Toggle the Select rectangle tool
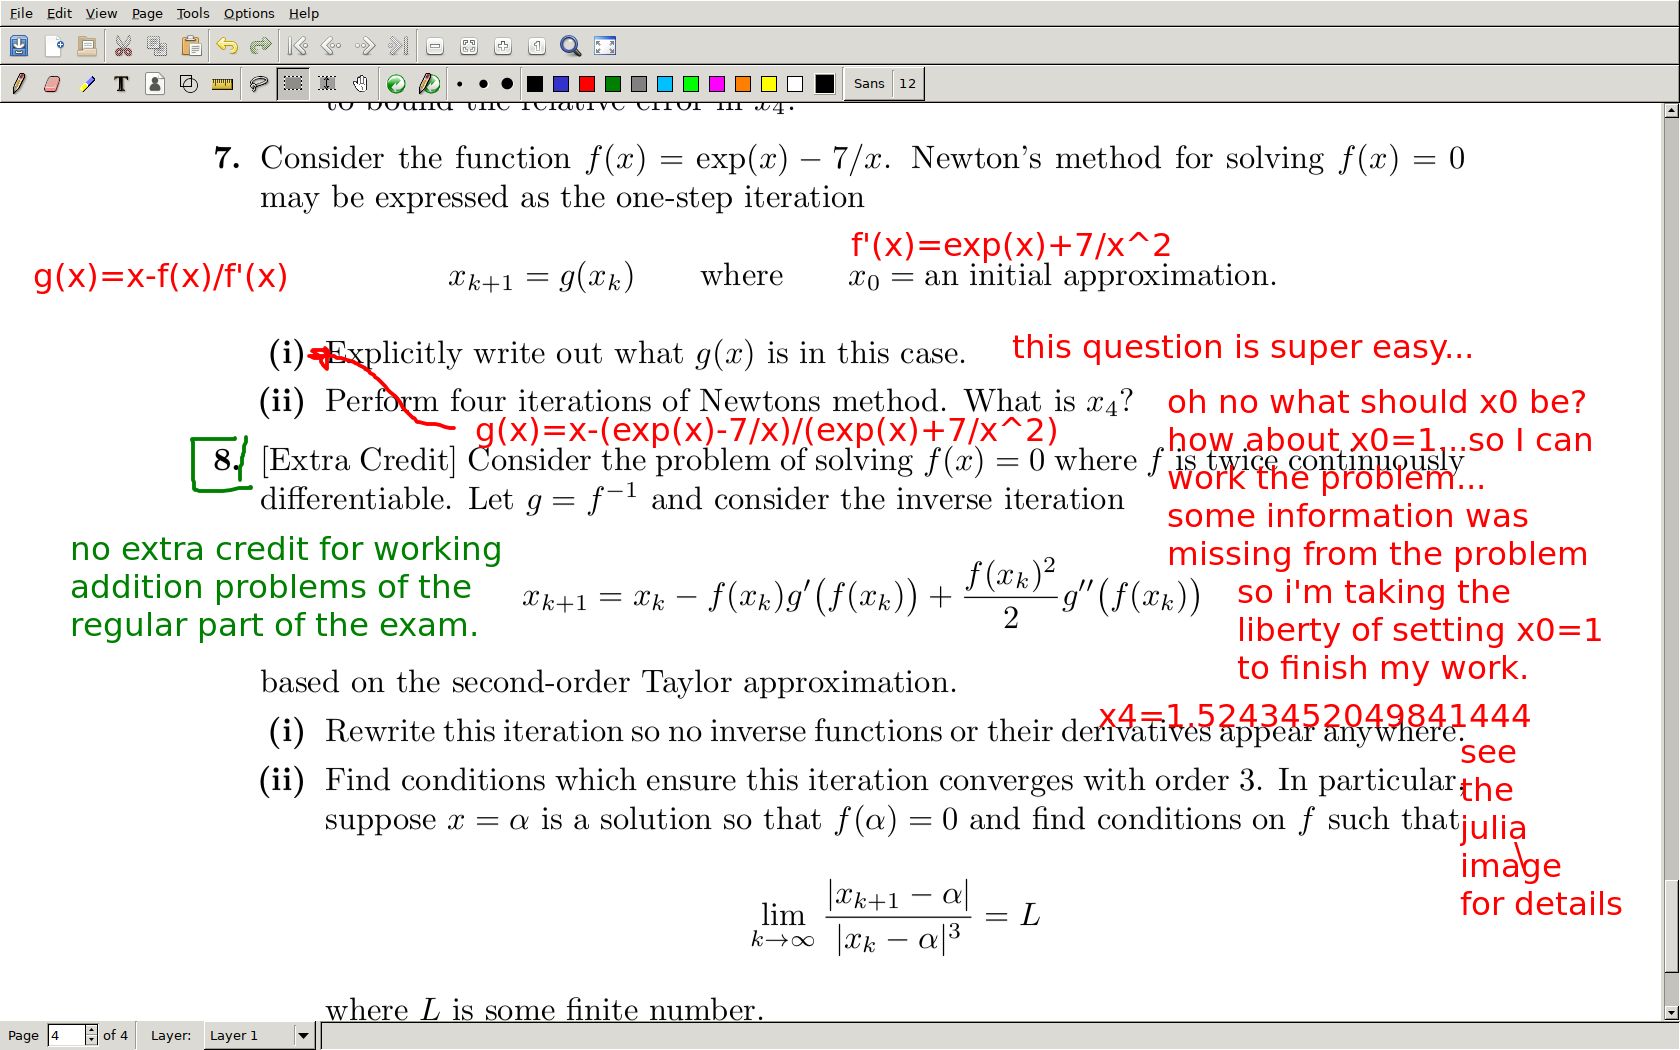The width and height of the screenshot is (1680, 1050). tap(293, 84)
